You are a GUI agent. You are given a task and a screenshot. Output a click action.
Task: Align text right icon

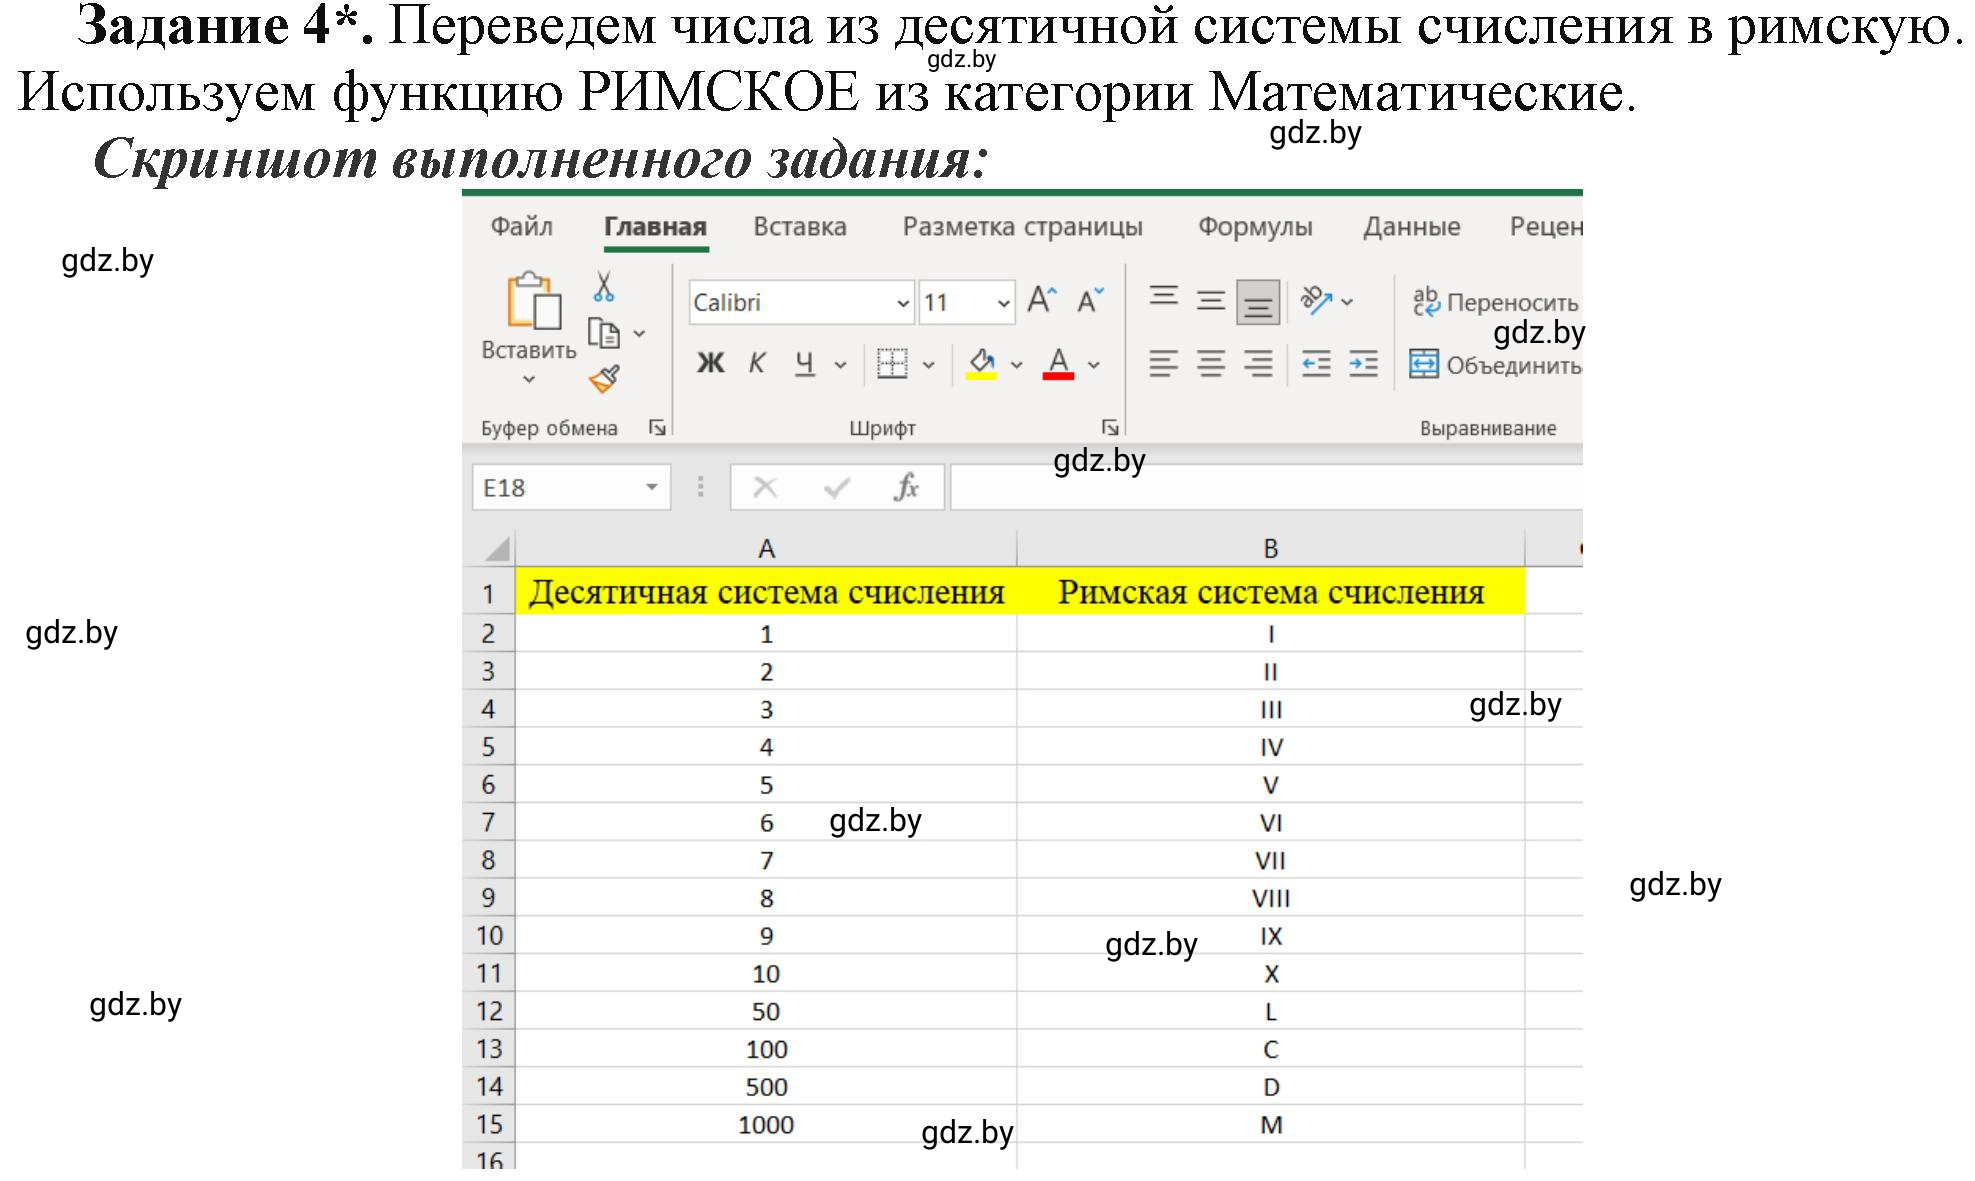[x=1258, y=364]
